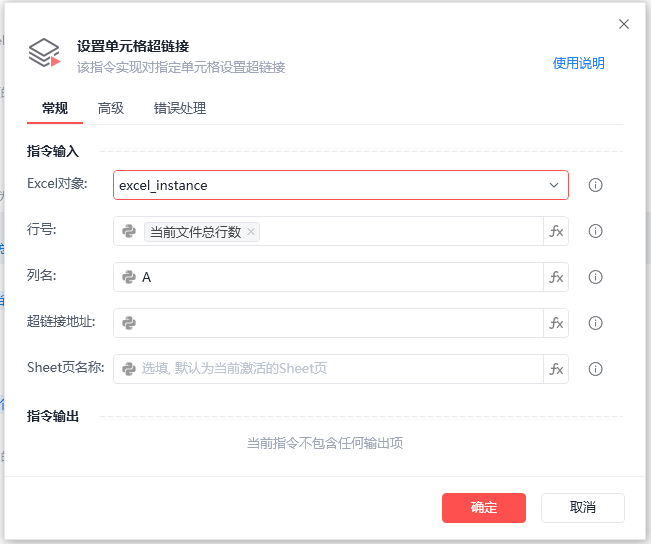Click info icon next to Excel对象 dropdown
The width and height of the screenshot is (651, 544).
[x=595, y=185]
